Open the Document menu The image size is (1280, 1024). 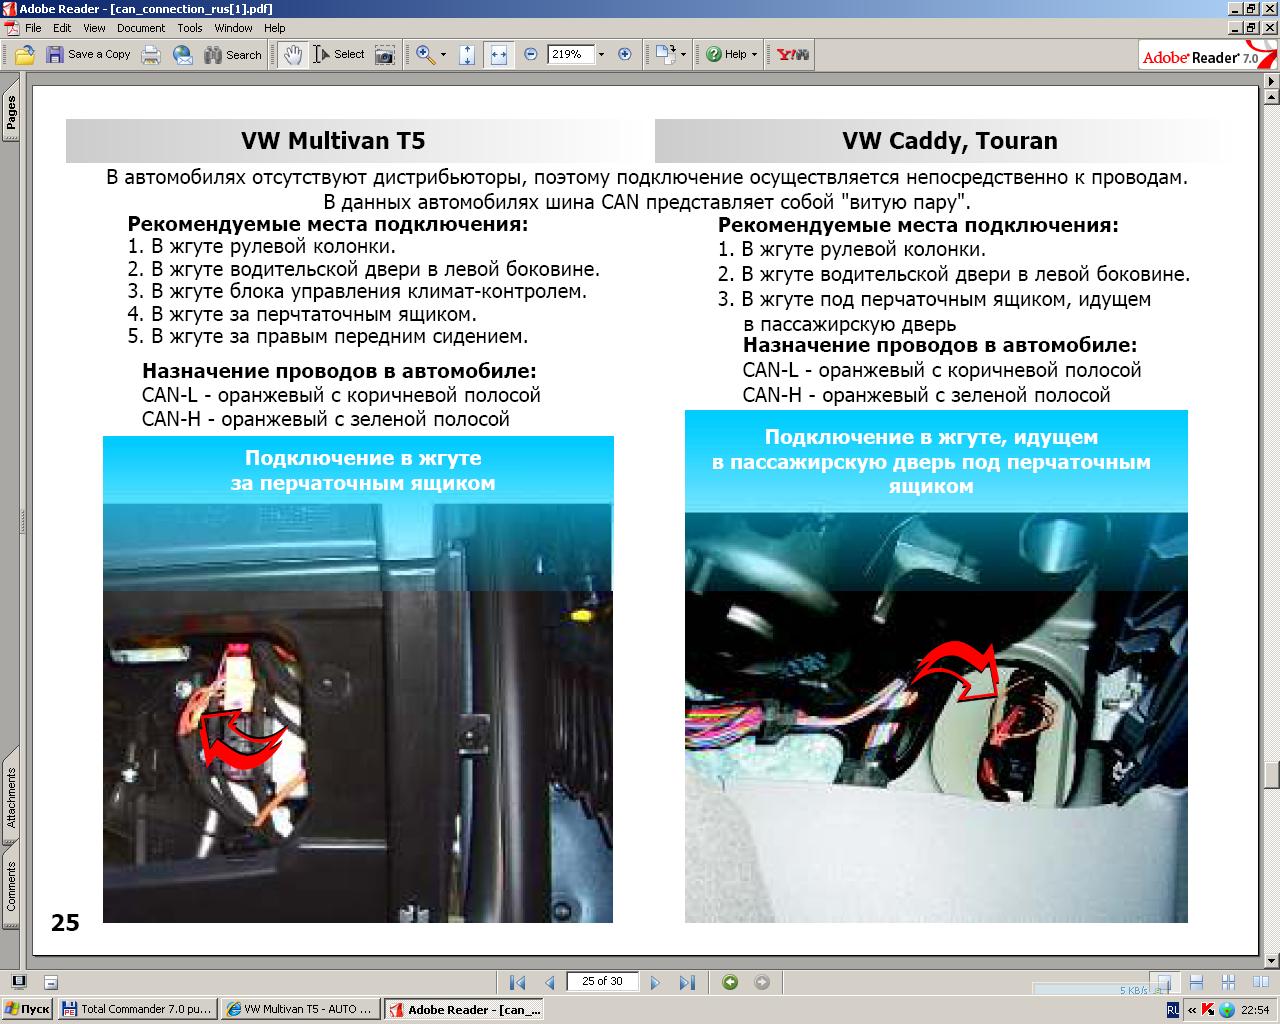pyautogui.click(x=141, y=28)
